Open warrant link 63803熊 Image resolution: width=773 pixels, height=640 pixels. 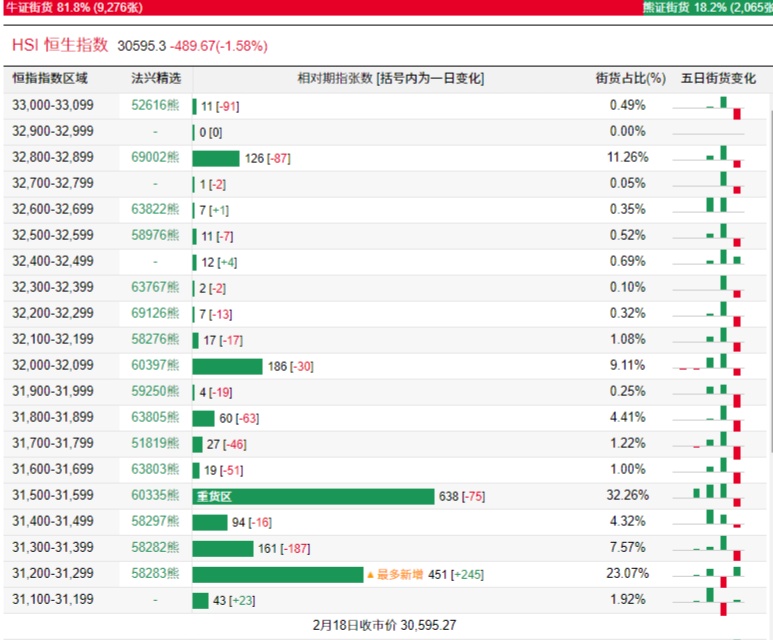click(155, 469)
